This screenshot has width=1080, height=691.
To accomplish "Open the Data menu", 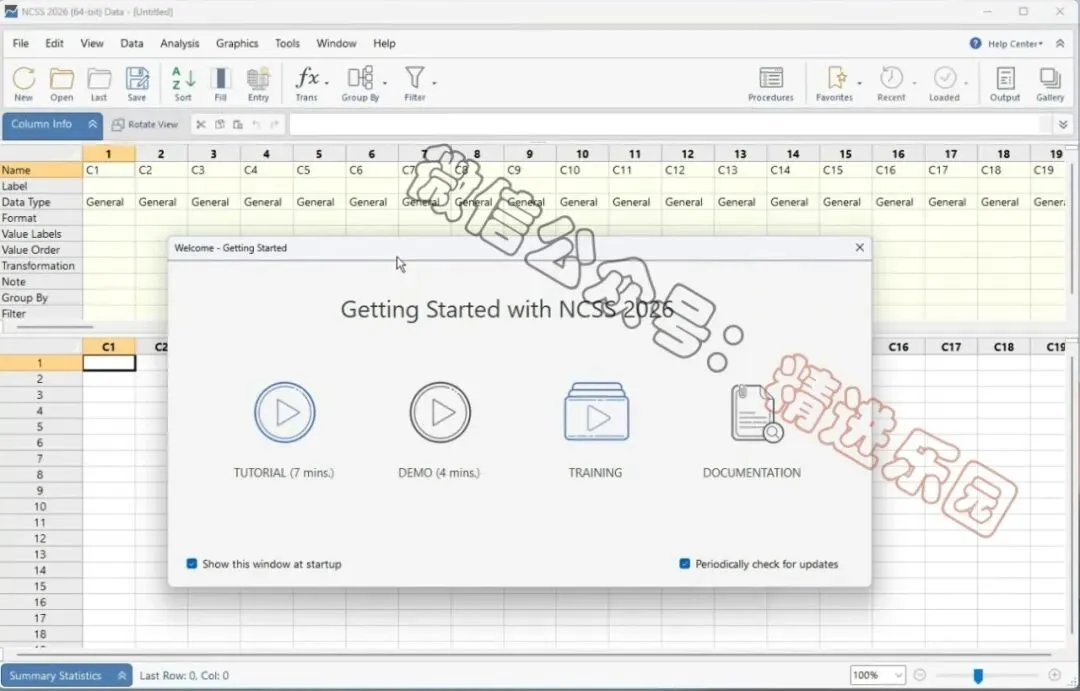I will coord(132,43).
